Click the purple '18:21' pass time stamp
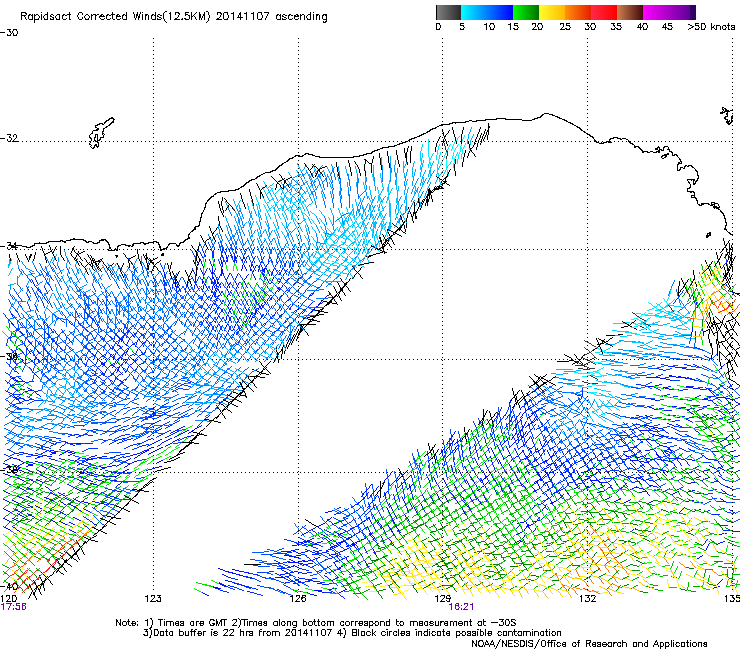Viewport: 740px width, 650px height. (x=461, y=607)
